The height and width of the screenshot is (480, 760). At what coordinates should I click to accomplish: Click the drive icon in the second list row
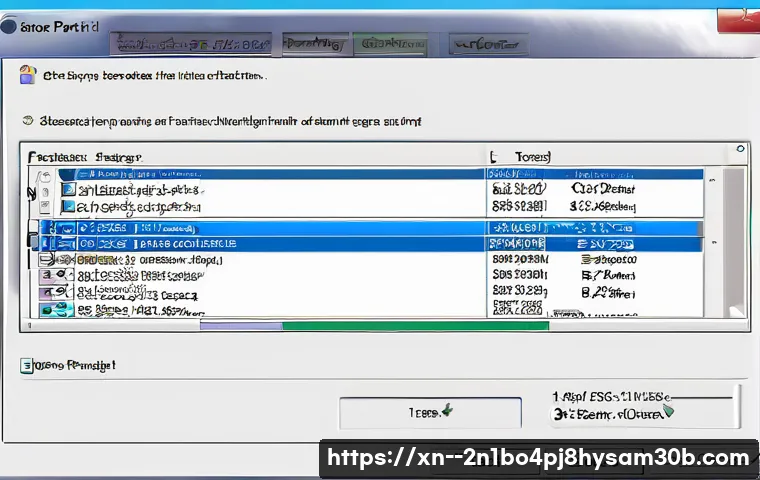point(68,188)
